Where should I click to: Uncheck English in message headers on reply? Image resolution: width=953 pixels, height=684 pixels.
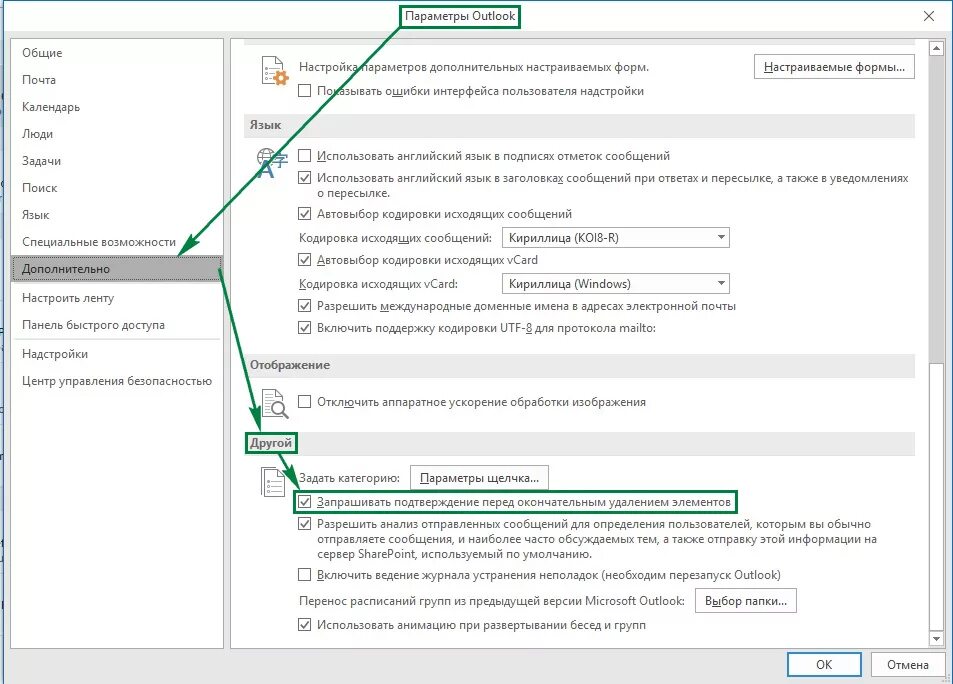tap(304, 178)
